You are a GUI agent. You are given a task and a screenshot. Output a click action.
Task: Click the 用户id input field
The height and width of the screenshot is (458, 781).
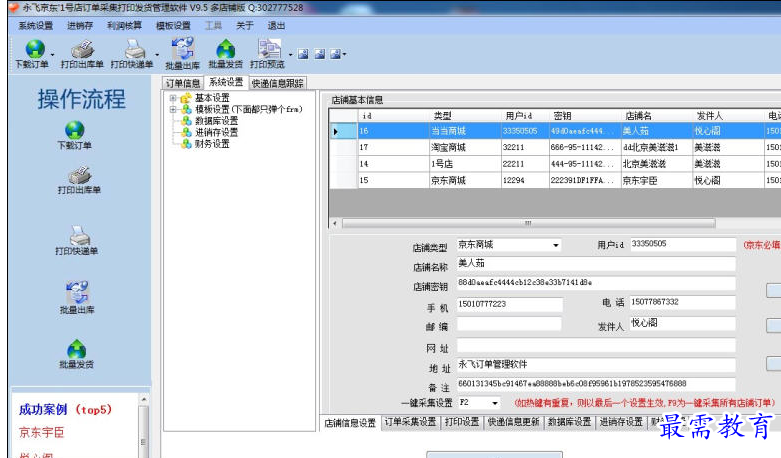(682, 244)
